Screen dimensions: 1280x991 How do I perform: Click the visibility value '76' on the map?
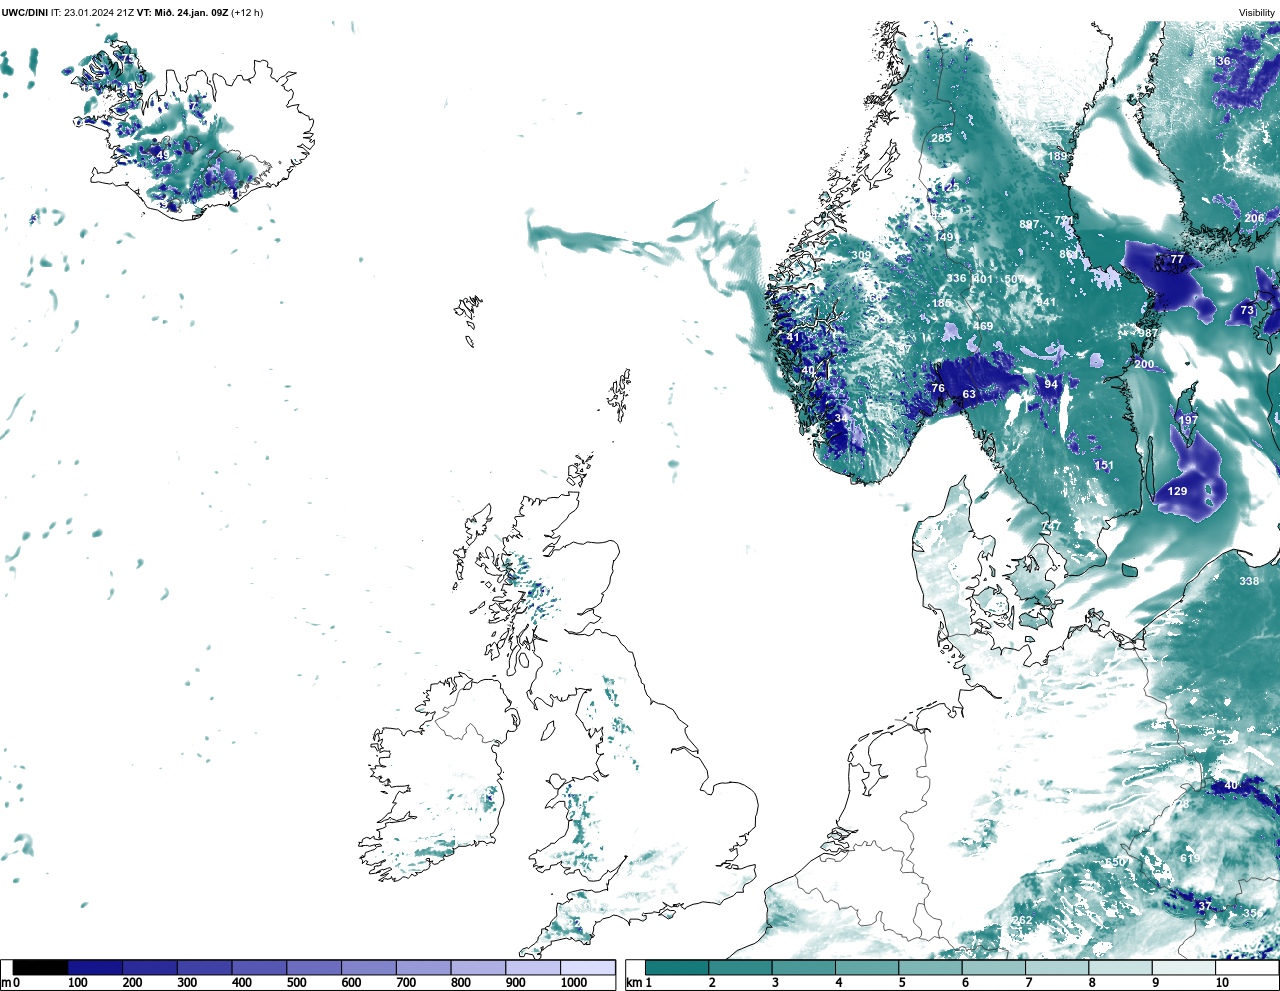[x=938, y=388]
